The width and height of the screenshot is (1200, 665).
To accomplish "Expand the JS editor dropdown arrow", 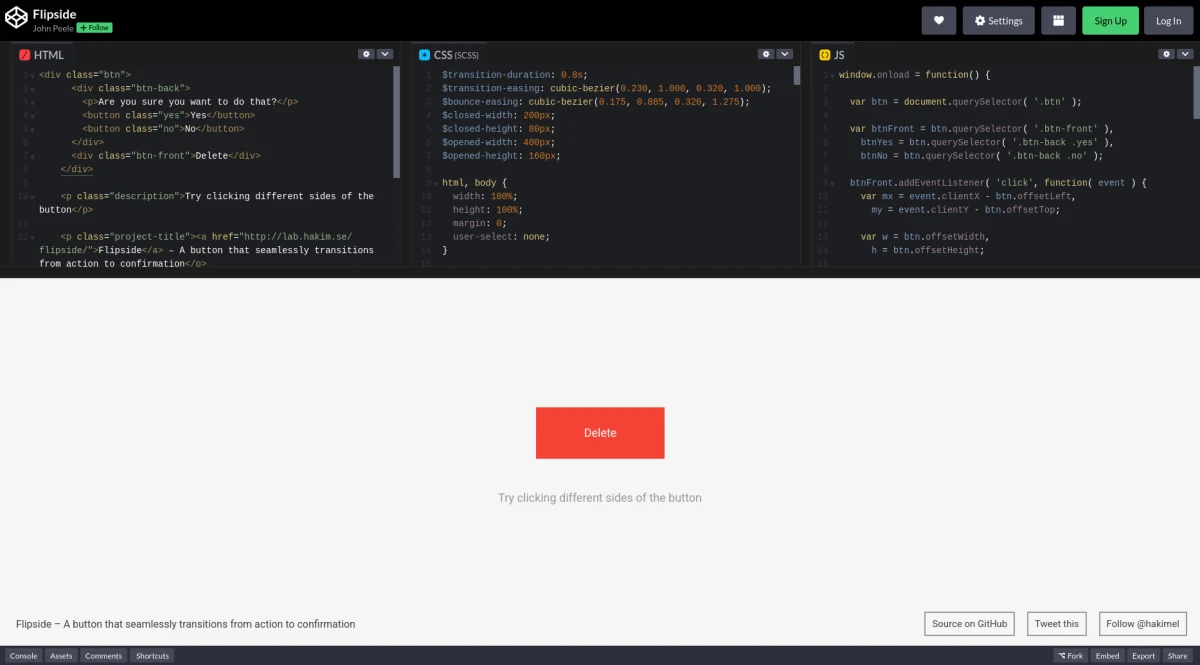I will (x=1185, y=54).
